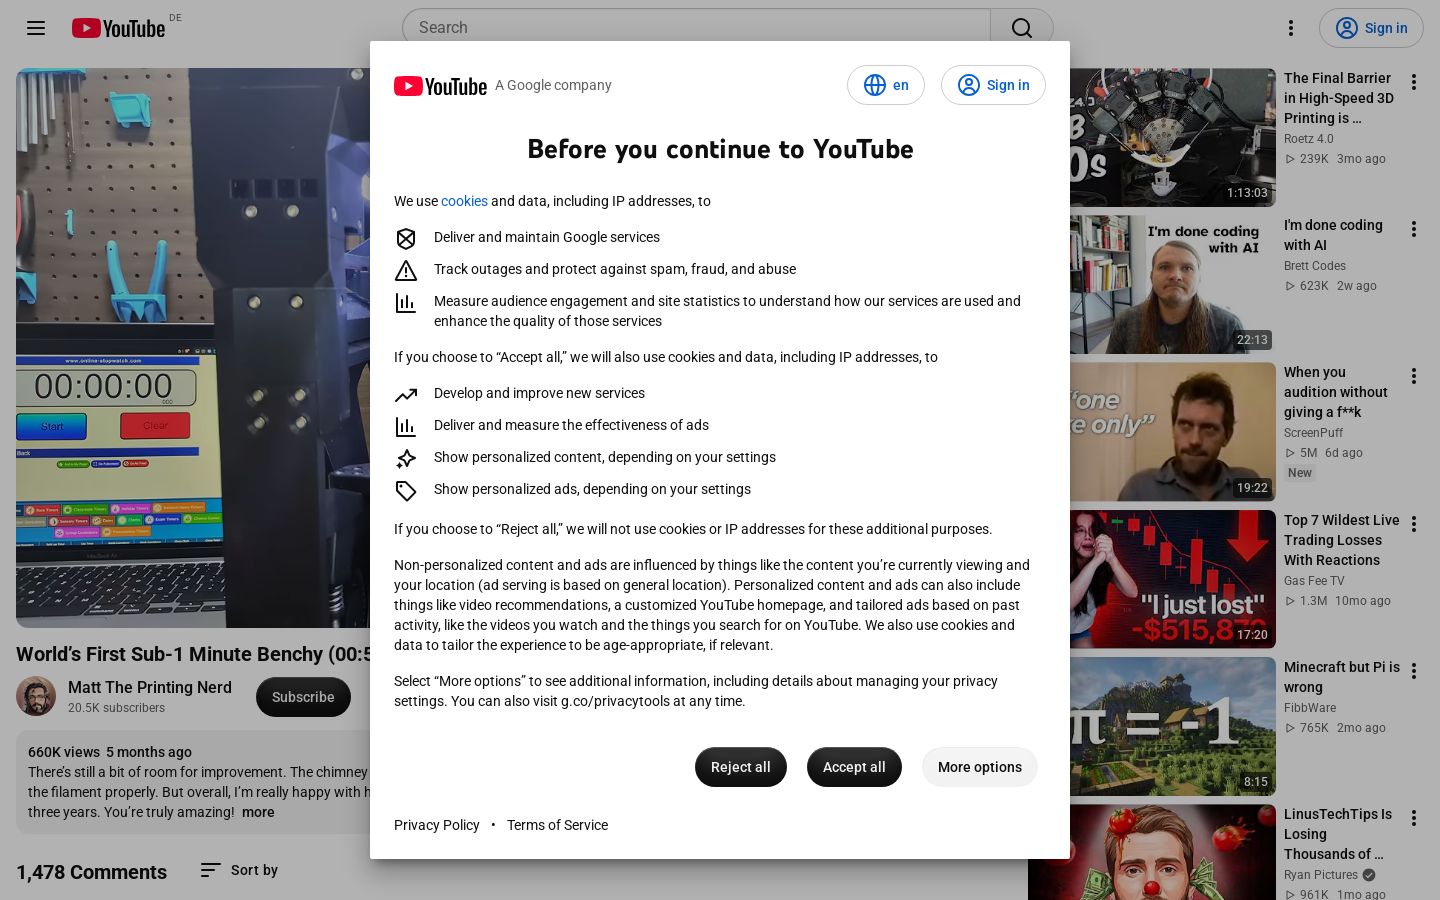Click the Before you continue to YouTube heading
1440x900 pixels.
click(x=720, y=149)
